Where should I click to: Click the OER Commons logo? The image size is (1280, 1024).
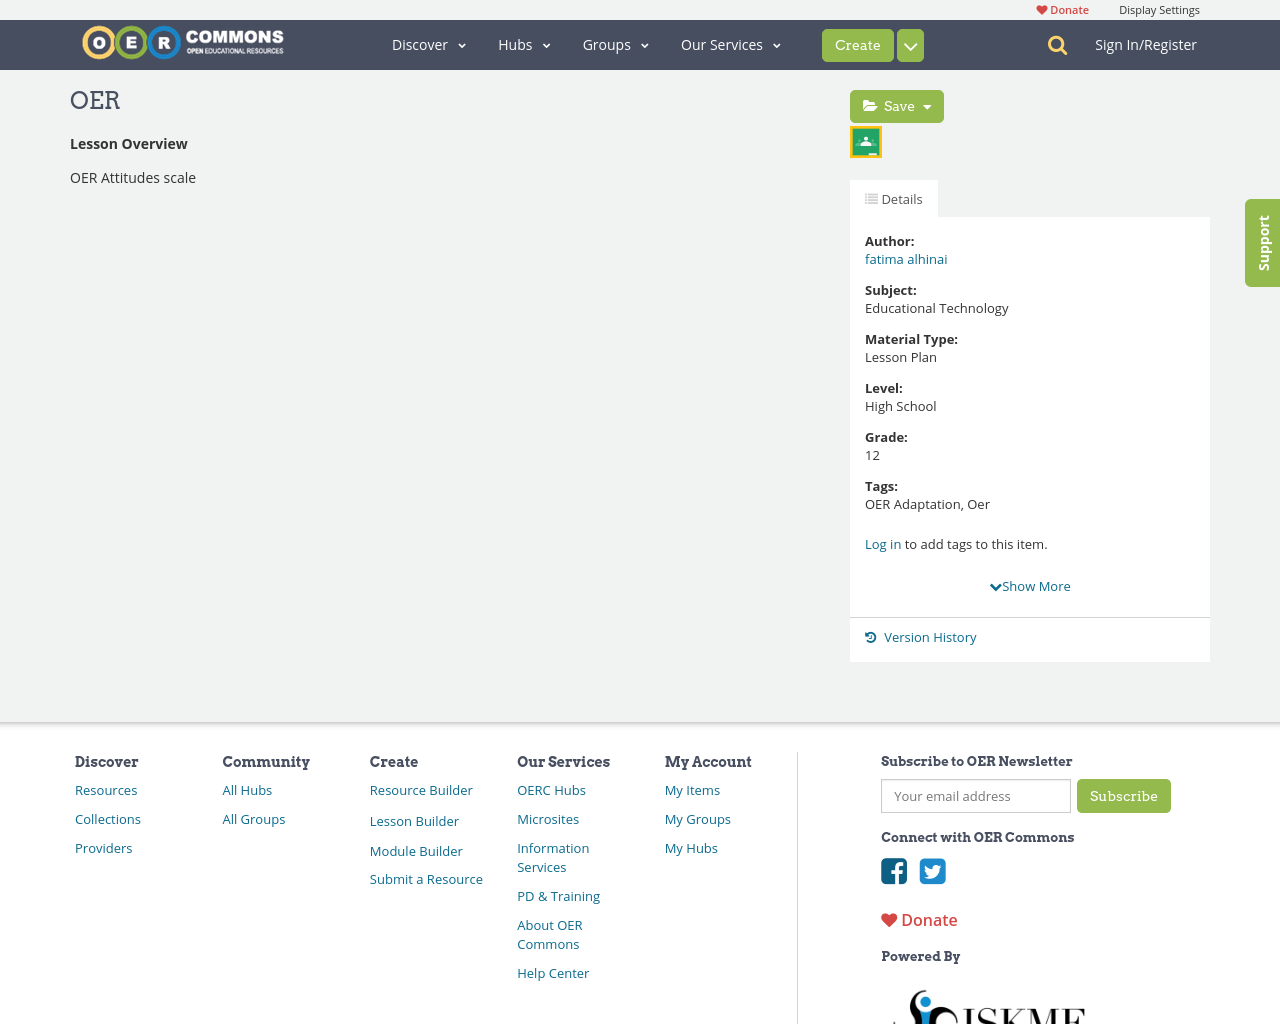coord(182,40)
